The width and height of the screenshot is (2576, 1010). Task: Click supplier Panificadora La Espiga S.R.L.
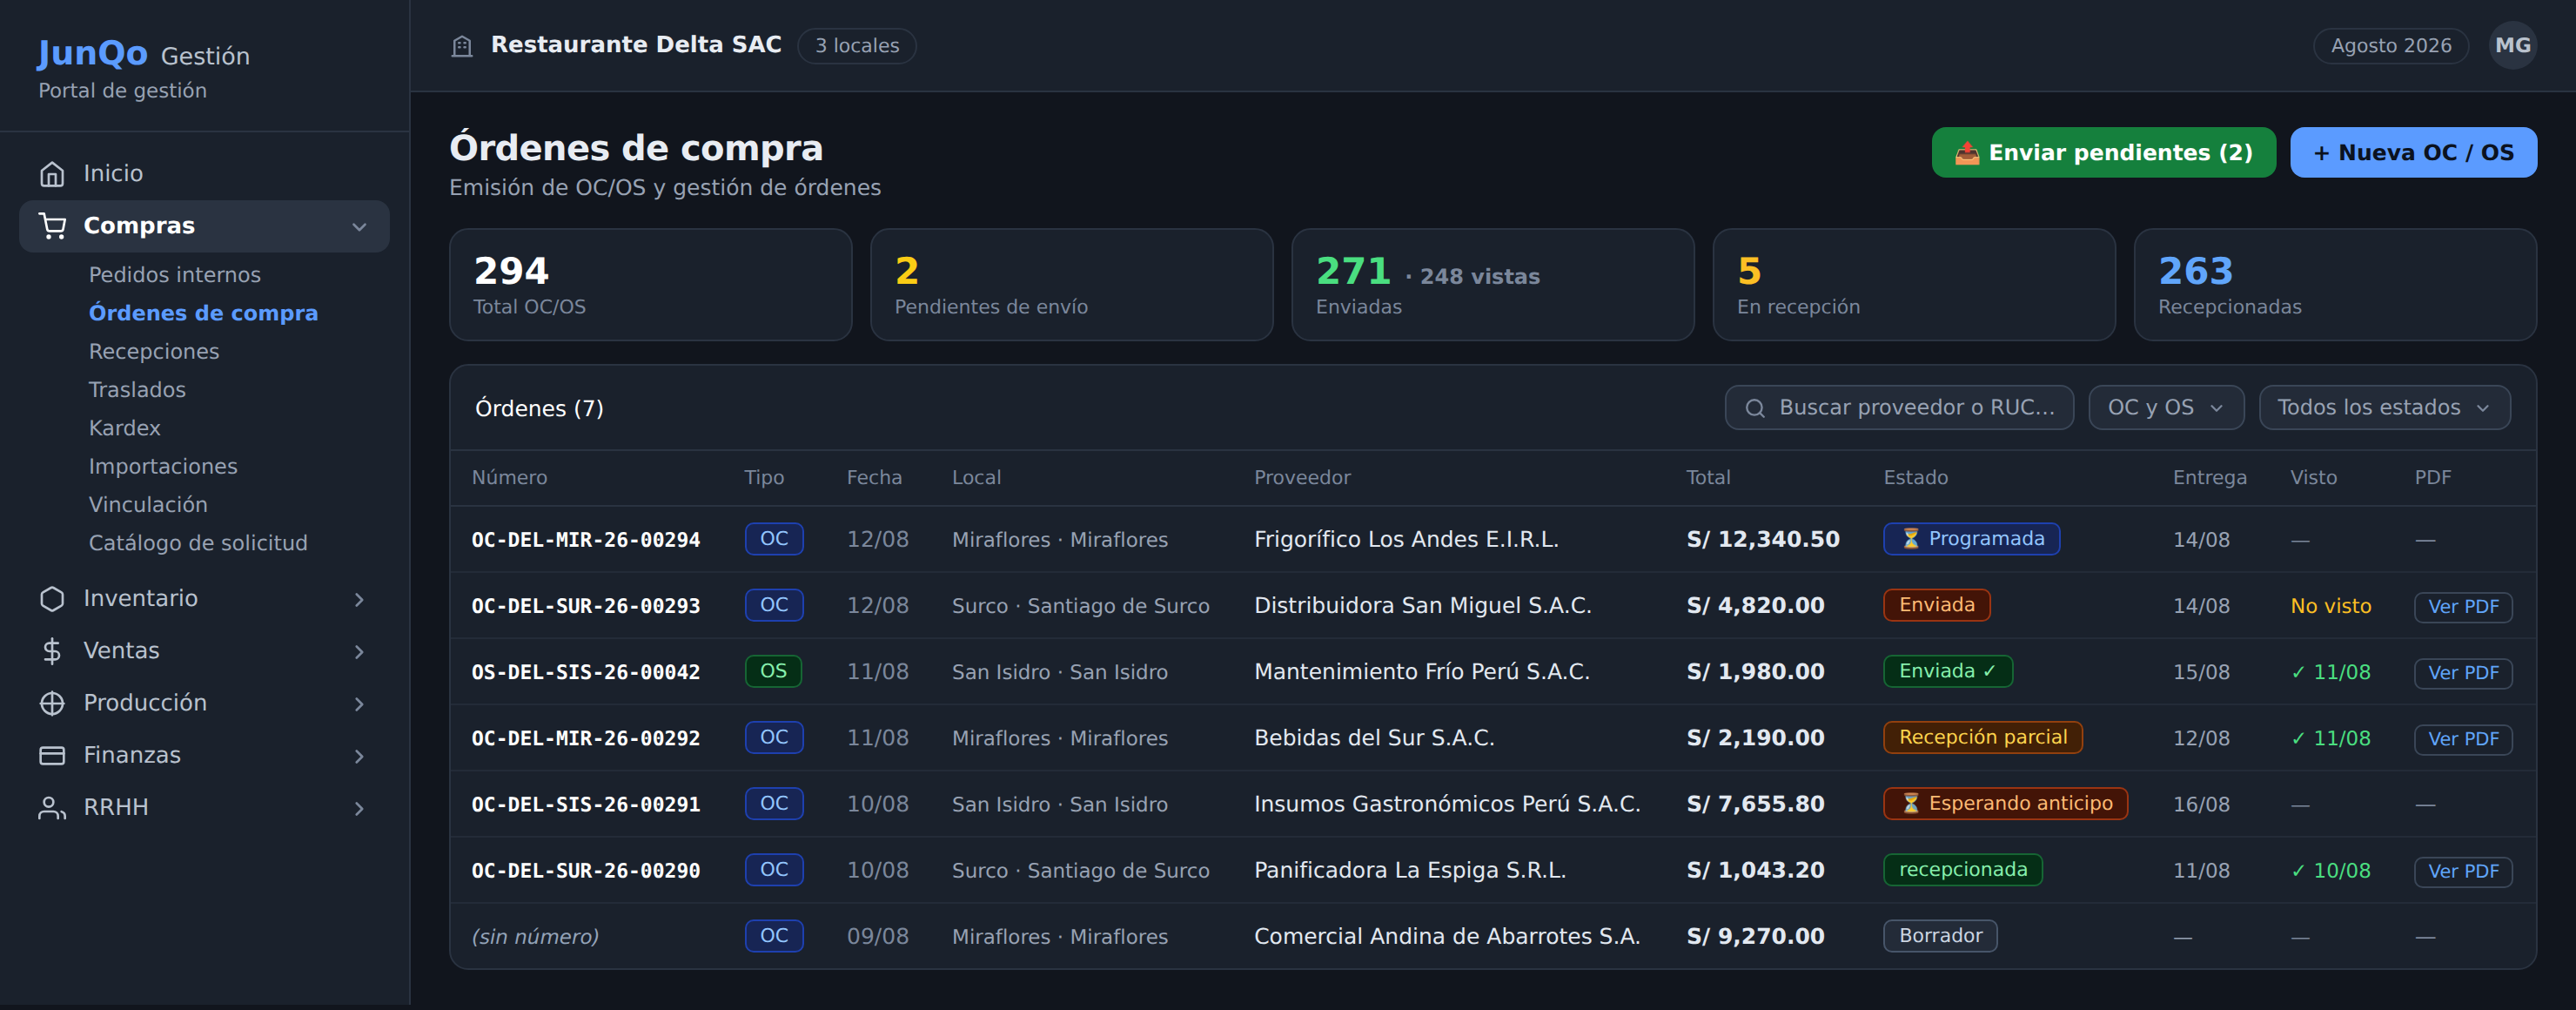tap(1410, 871)
